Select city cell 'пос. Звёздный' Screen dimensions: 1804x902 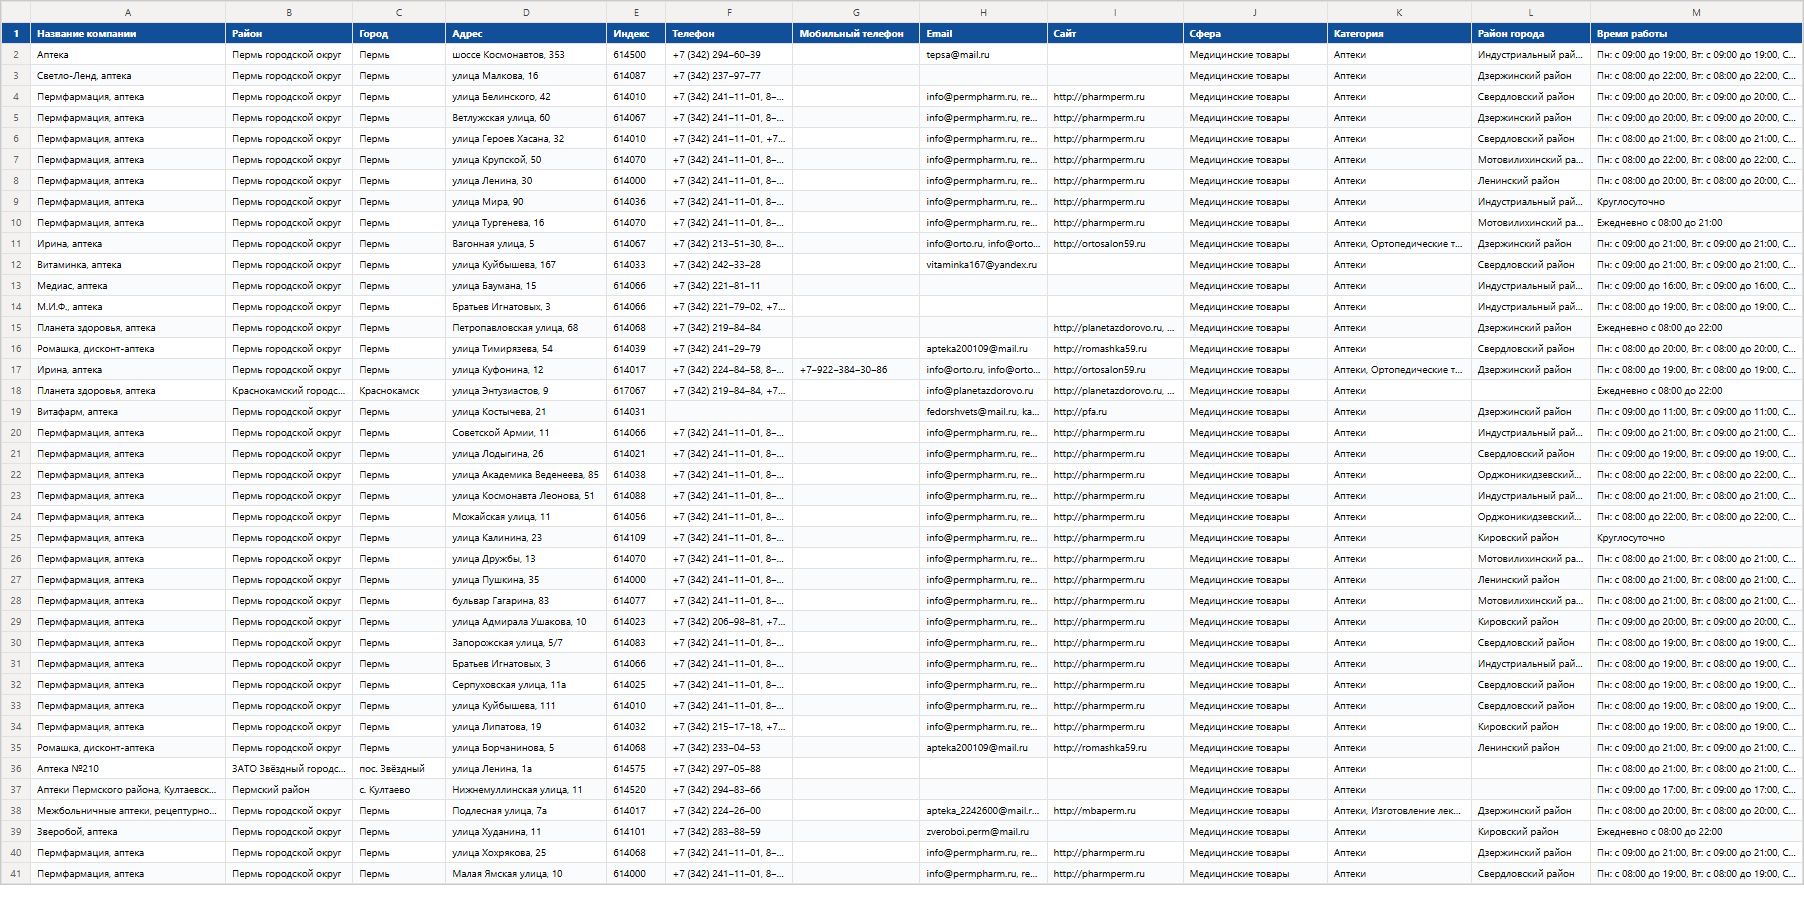399,769
